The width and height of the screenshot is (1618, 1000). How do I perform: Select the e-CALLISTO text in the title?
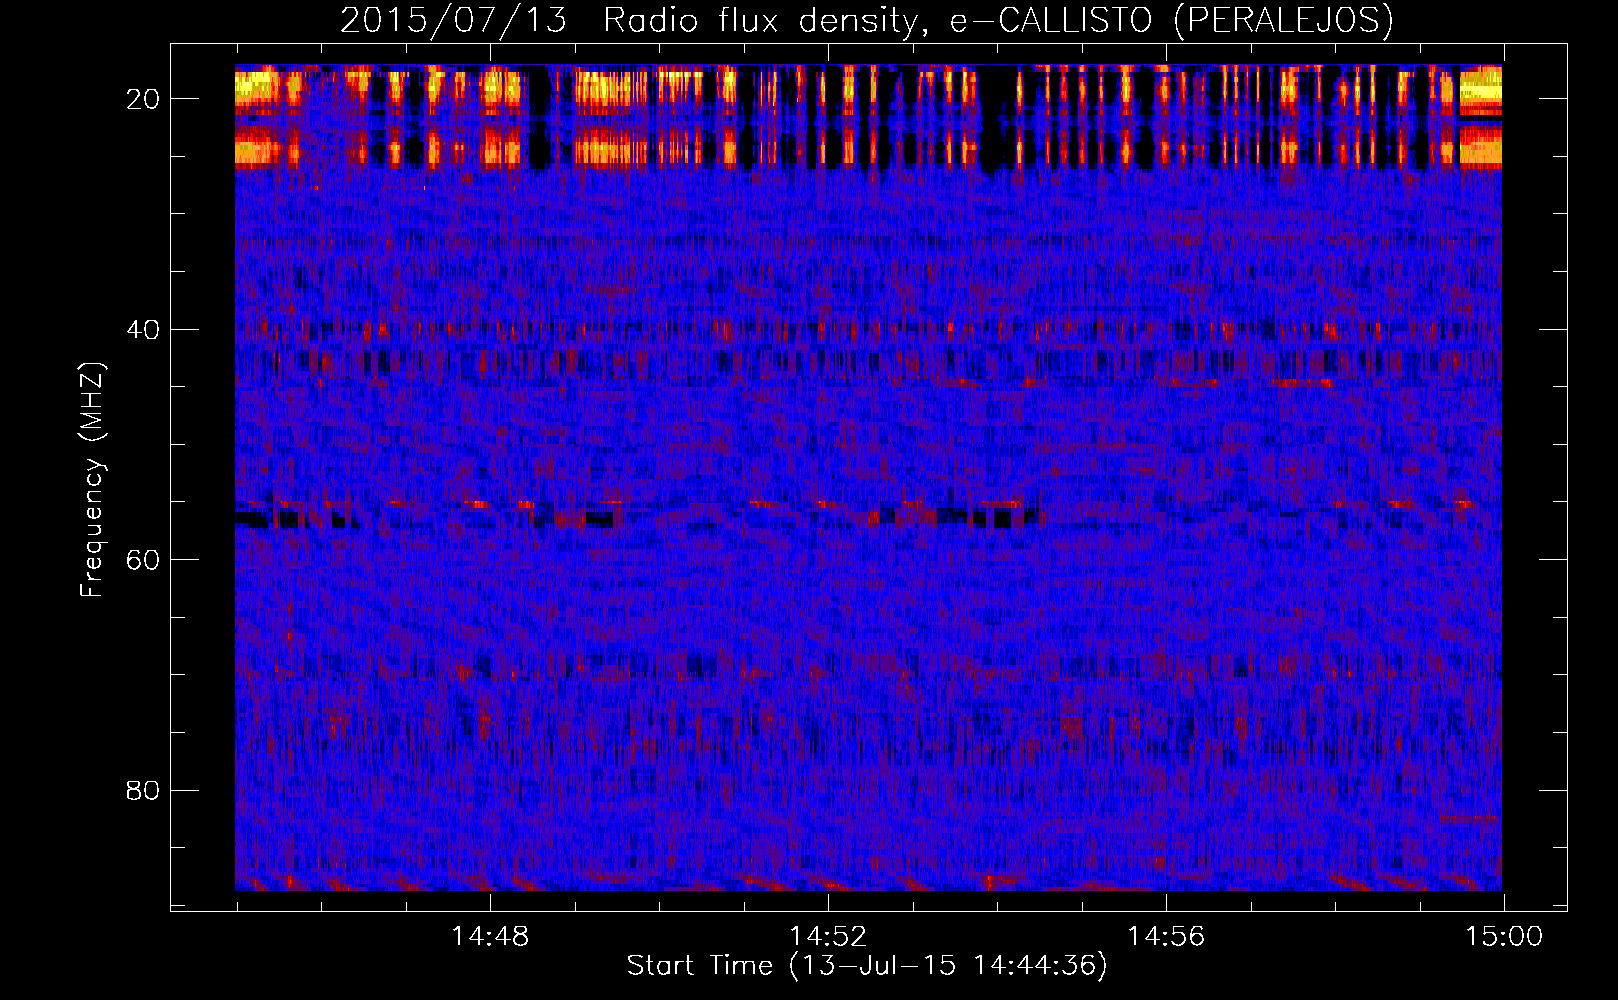click(1050, 21)
